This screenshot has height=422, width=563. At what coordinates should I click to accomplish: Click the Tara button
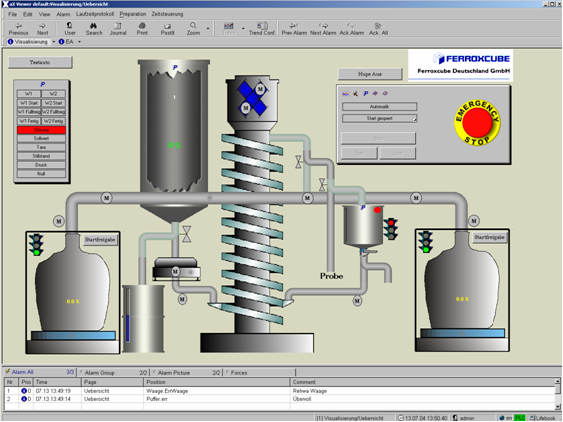click(41, 147)
